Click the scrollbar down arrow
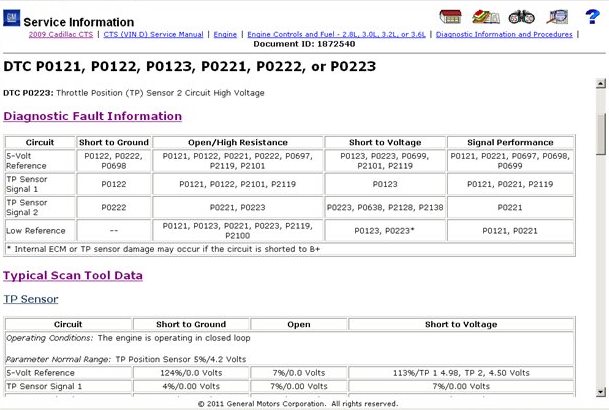 600,392
